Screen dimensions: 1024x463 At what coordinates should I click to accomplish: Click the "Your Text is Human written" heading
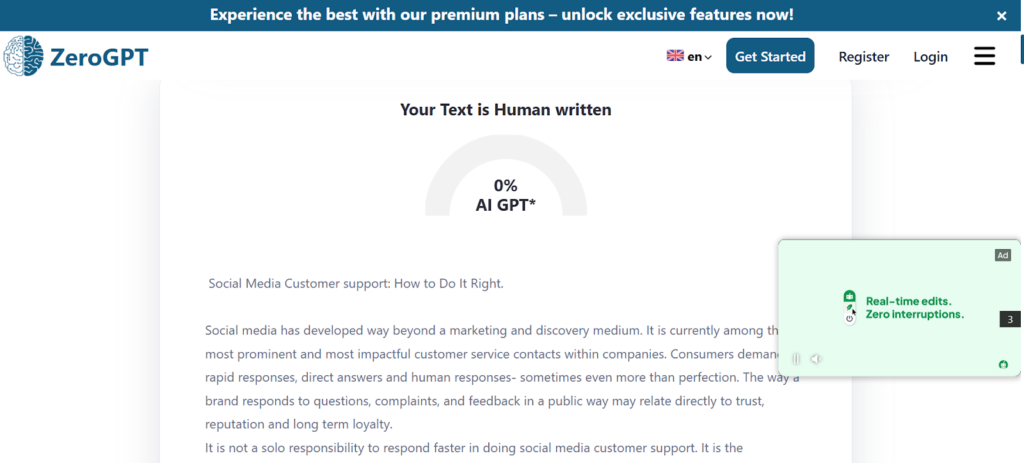505,109
